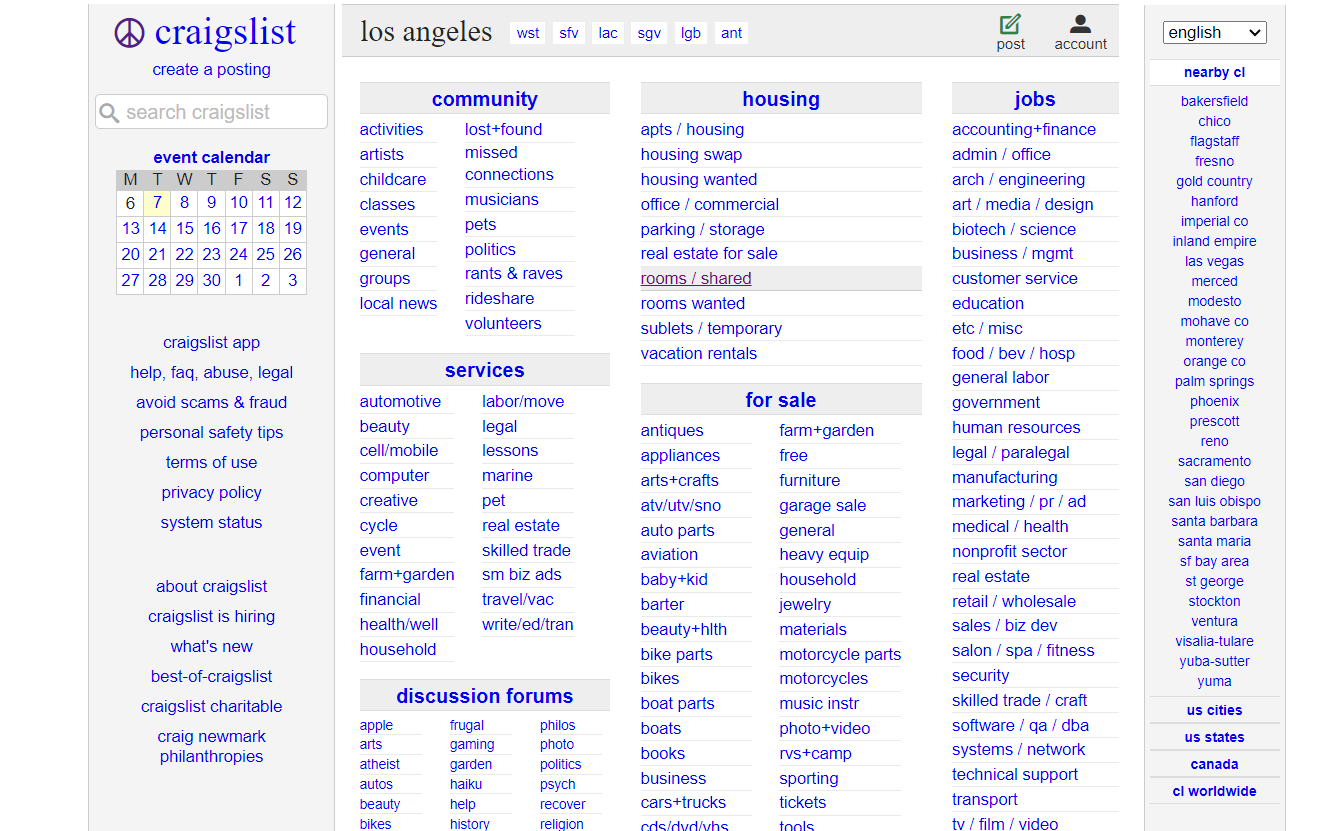Open the atheist discussion forum
Image resolution: width=1341 pixels, height=831 pixels.
point(380,764)
